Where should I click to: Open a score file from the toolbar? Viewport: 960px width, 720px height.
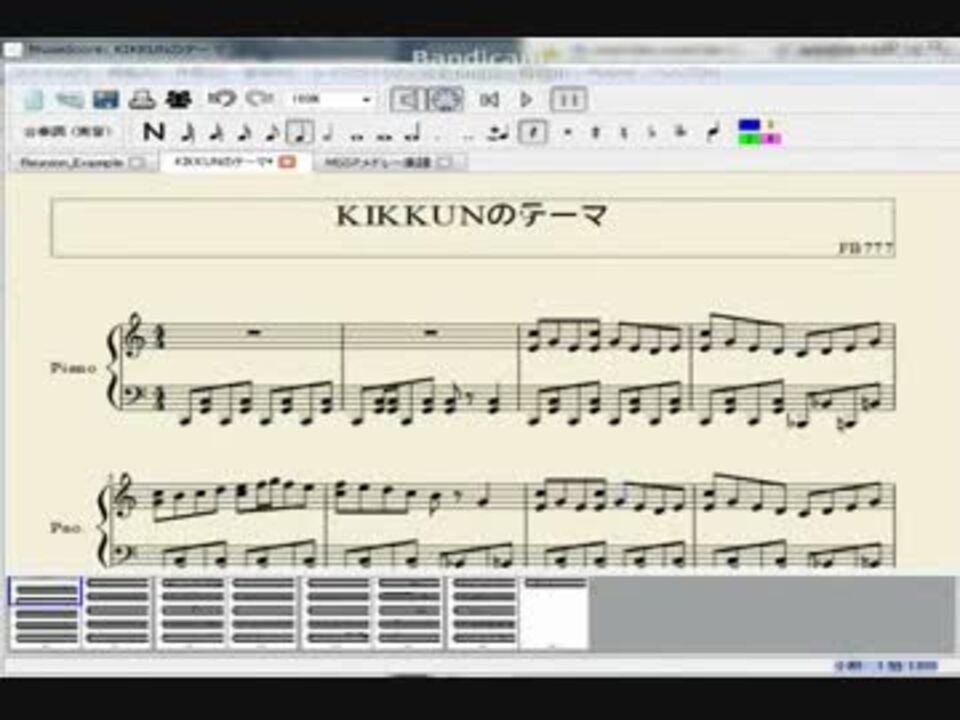69,100
